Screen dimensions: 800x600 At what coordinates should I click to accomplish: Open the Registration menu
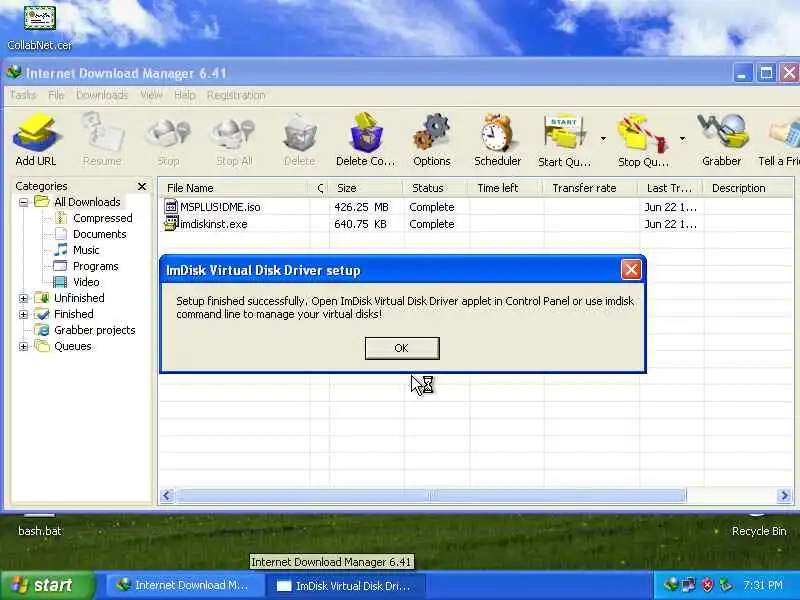coord(236,95)
